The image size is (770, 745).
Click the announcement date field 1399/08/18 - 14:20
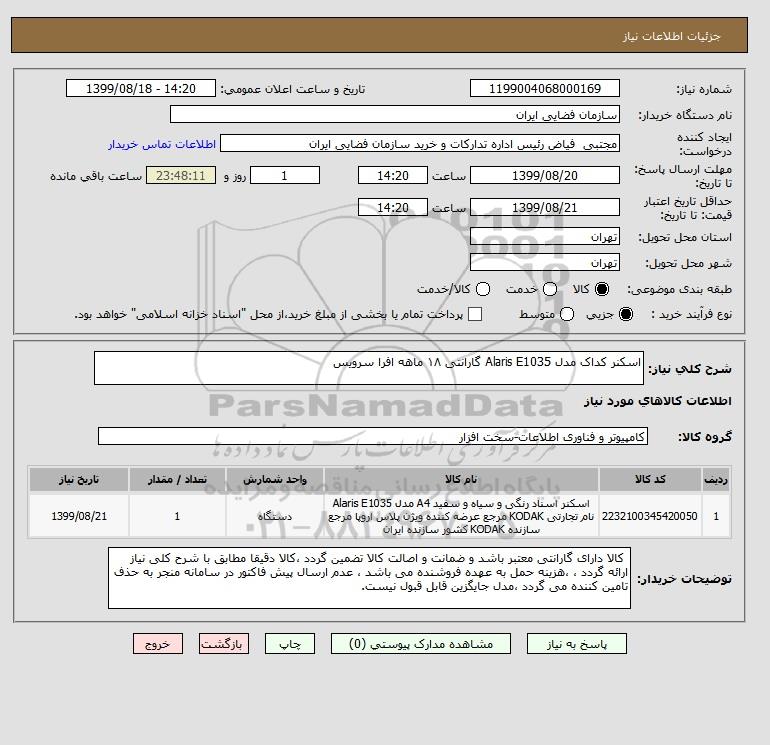pyautogui.click(x=141, y=88)
